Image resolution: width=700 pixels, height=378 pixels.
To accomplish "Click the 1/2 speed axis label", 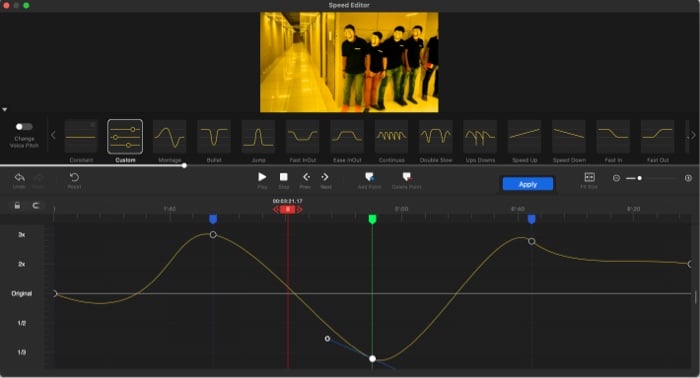I will [x=21, y=323].
